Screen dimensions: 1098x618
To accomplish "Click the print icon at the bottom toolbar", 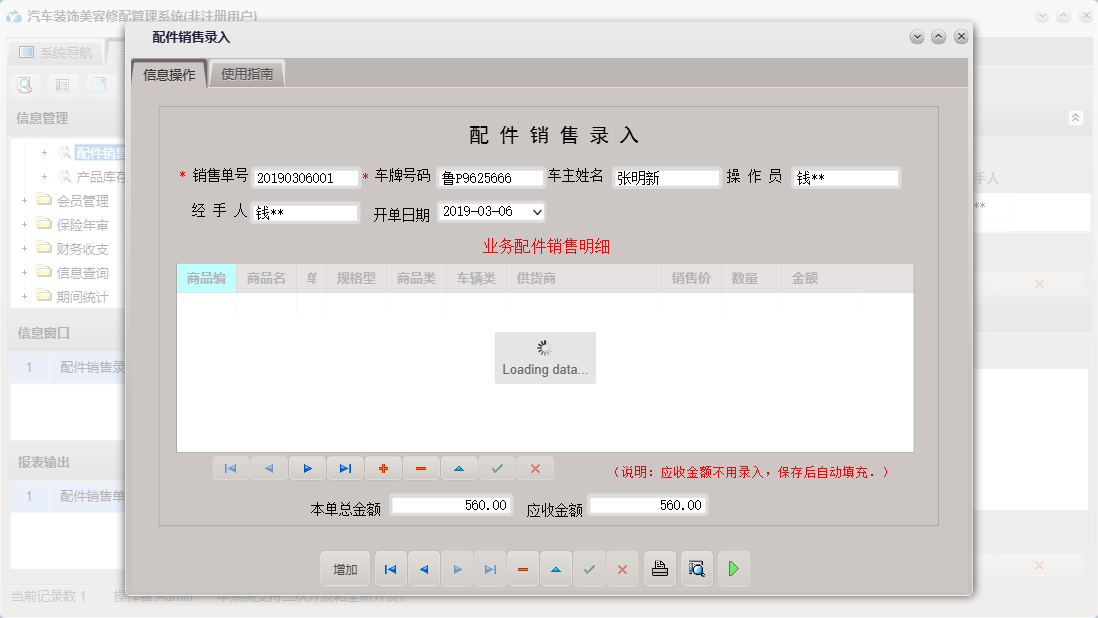I will (659, 568).
